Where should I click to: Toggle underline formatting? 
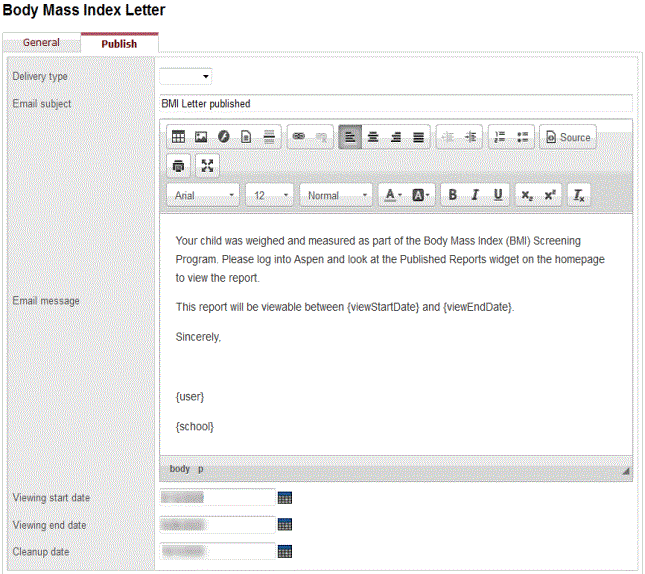pos(498,195)
